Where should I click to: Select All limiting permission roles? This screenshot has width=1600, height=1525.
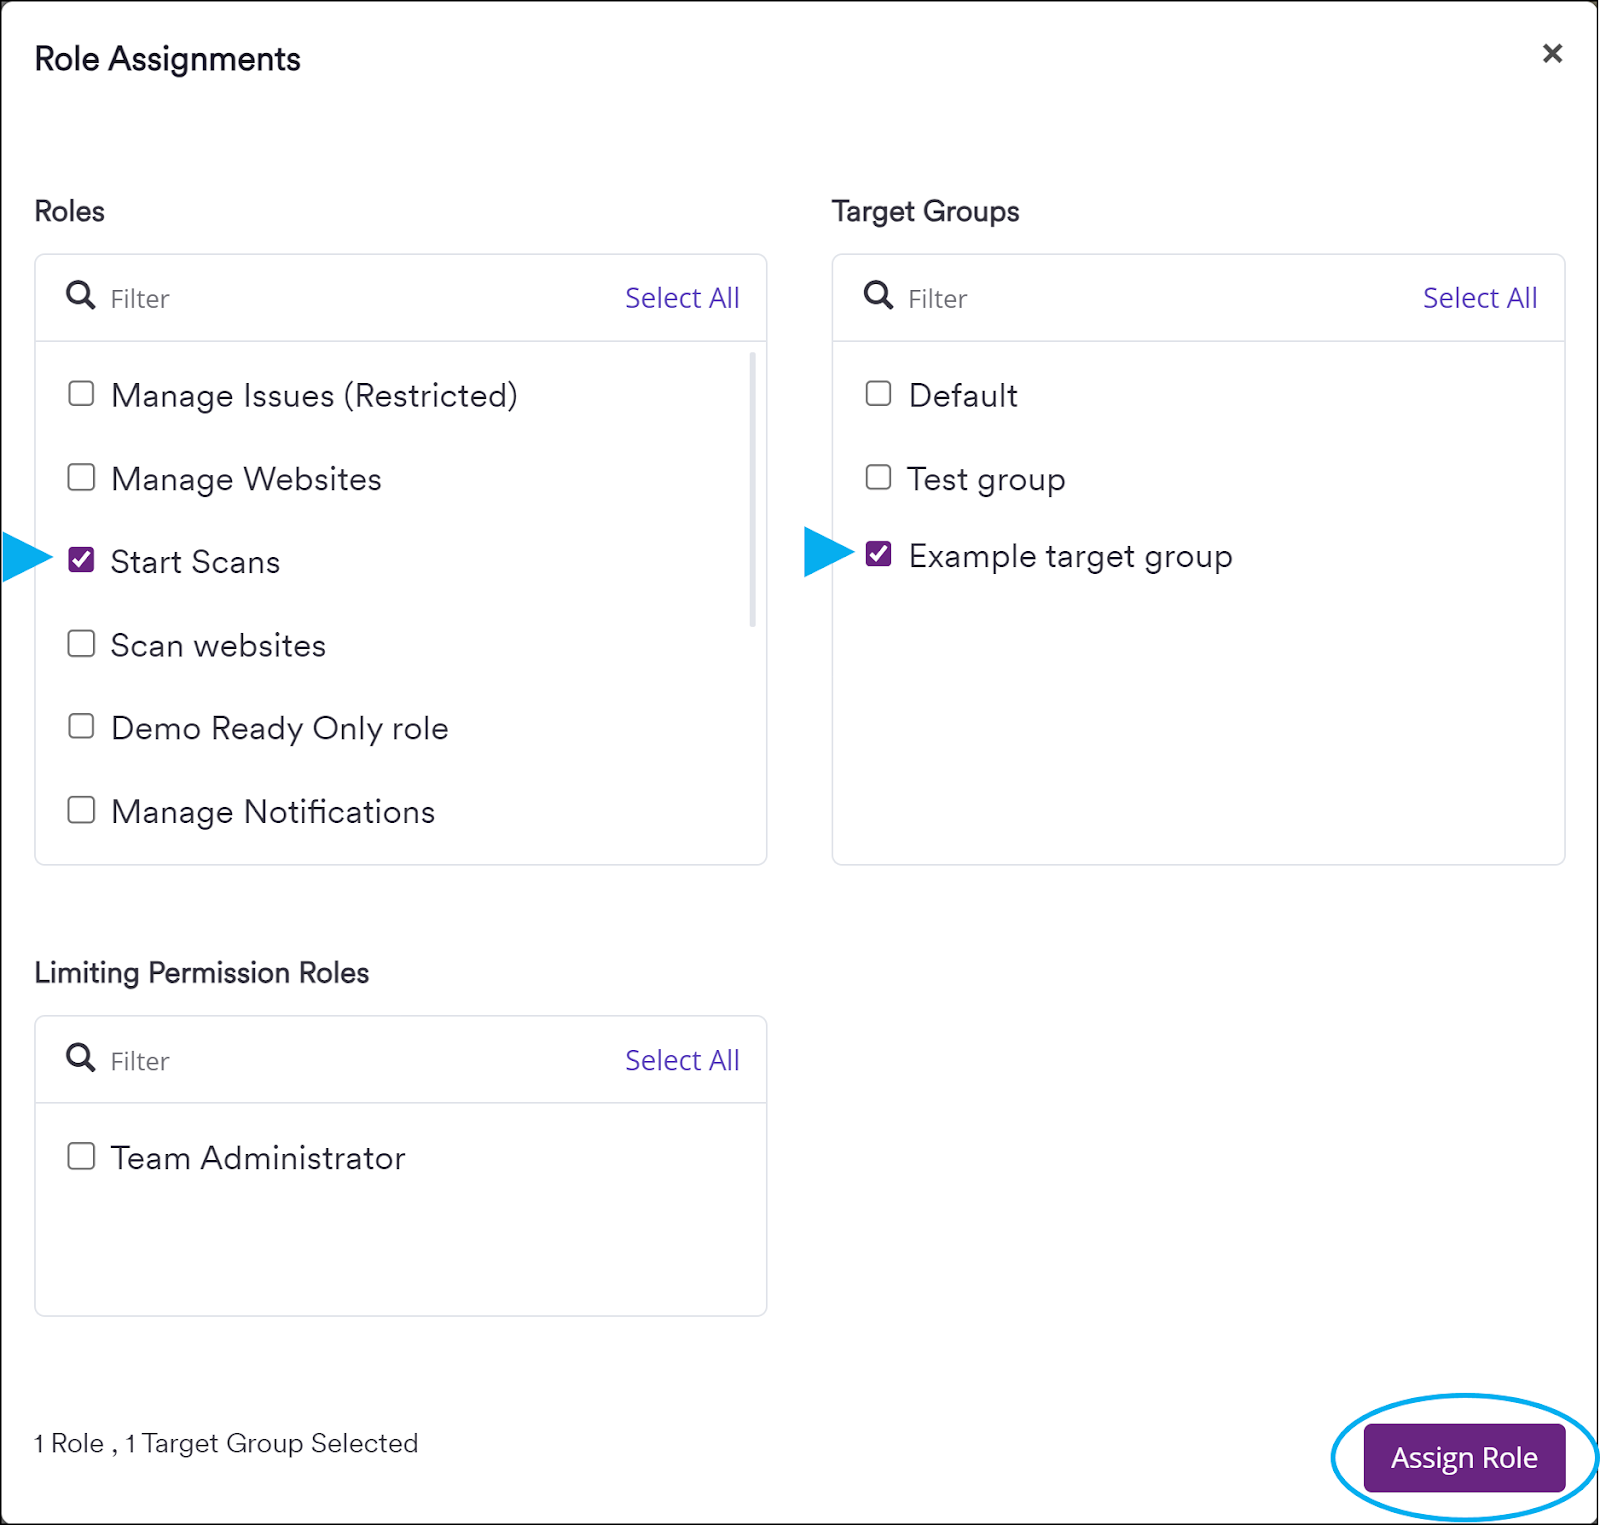(682, 1059)
